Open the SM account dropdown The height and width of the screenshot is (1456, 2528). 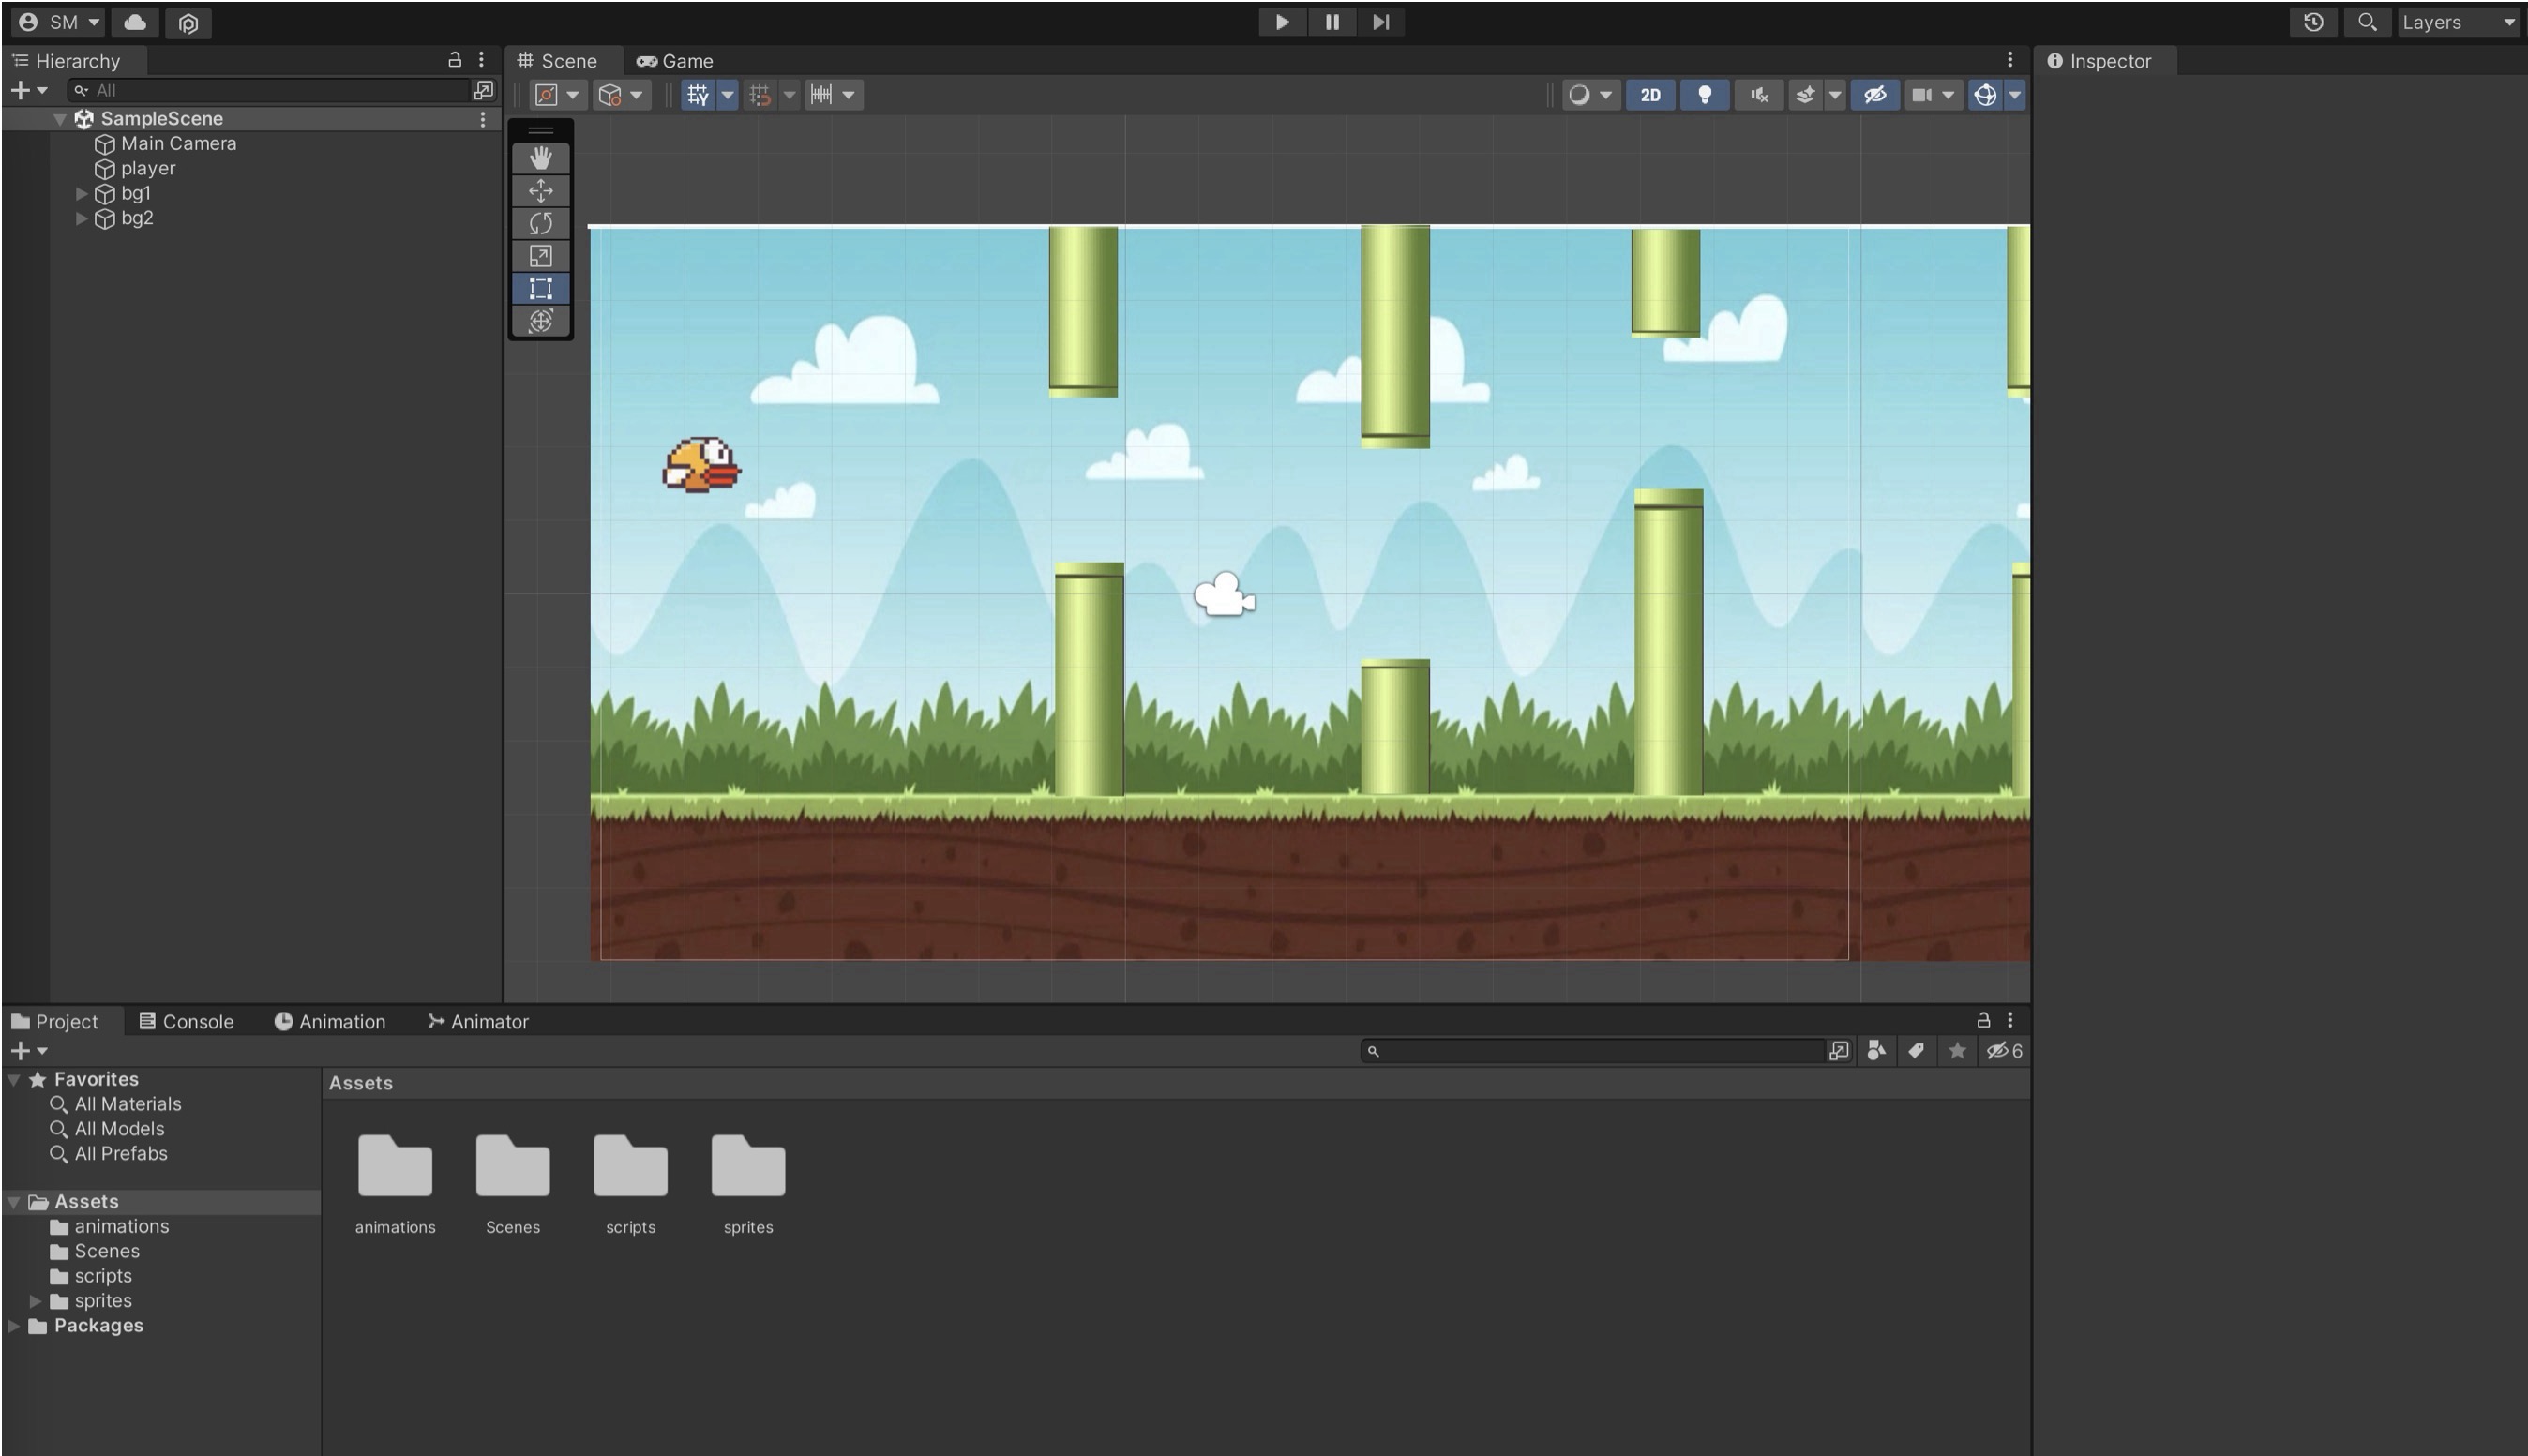(x=60, y=22)
